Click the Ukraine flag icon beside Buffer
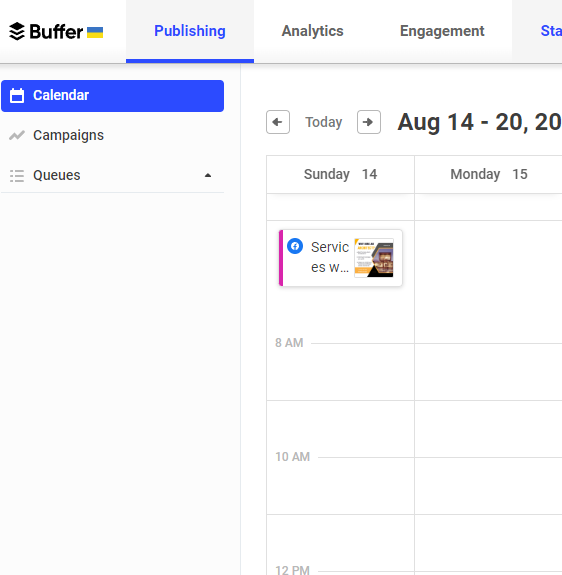562x575 pixels. pyautogui.click(x=95, y=32)
